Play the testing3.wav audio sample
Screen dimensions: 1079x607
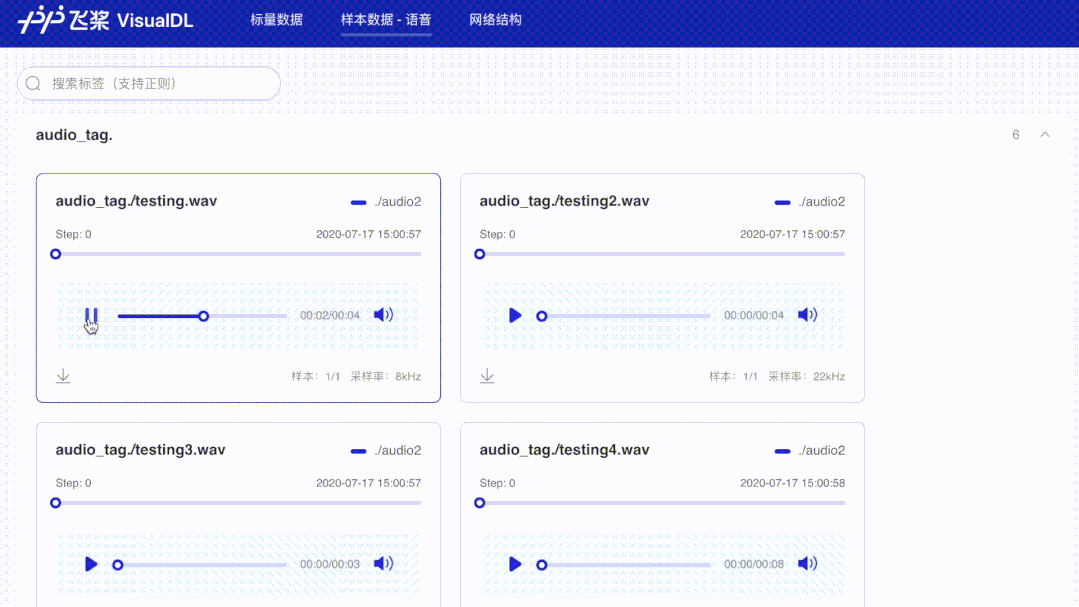point(91,564)
